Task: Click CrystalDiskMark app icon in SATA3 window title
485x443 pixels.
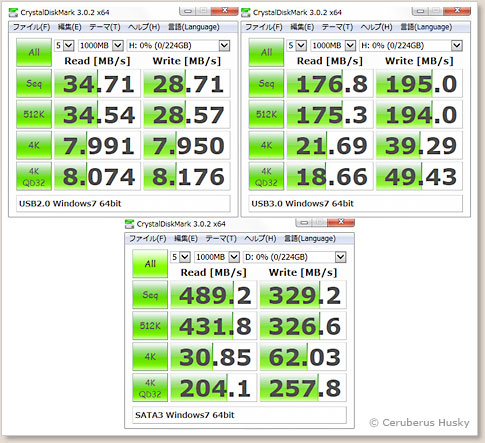Action: pos(129,224)
